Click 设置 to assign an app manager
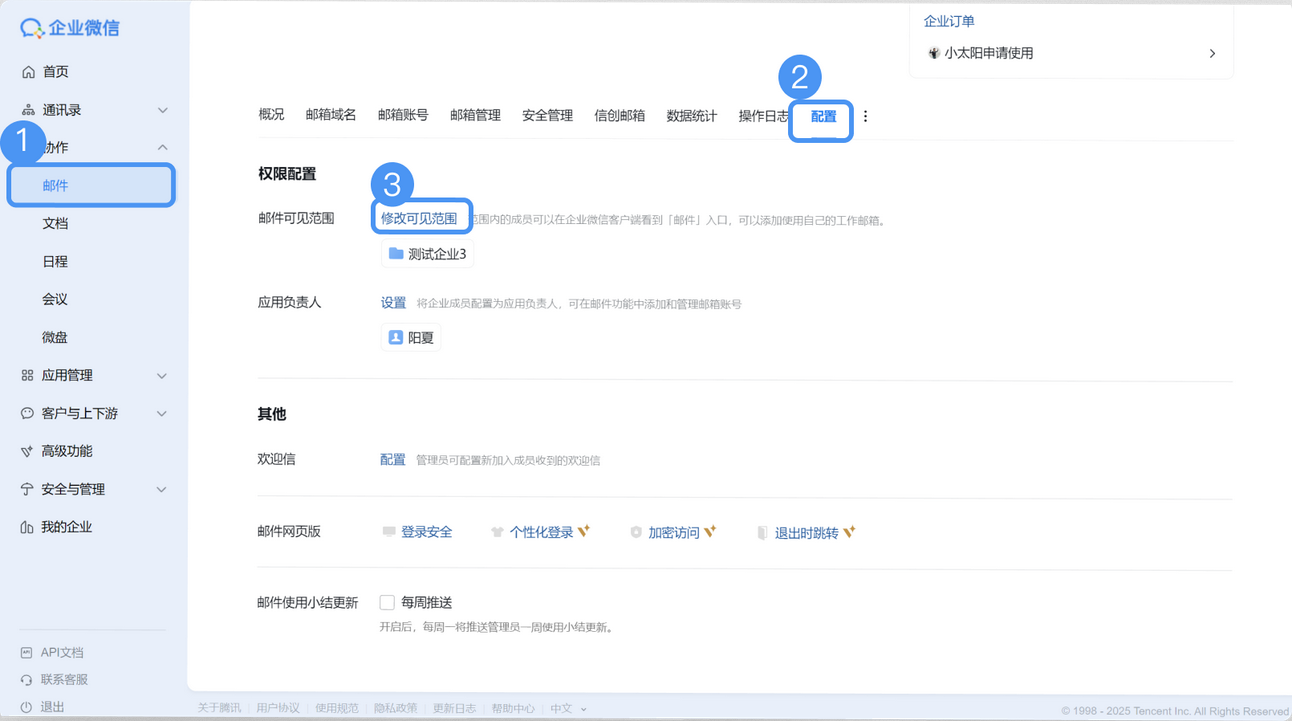This screenshot has width=1292, height=721. (392, 302)
